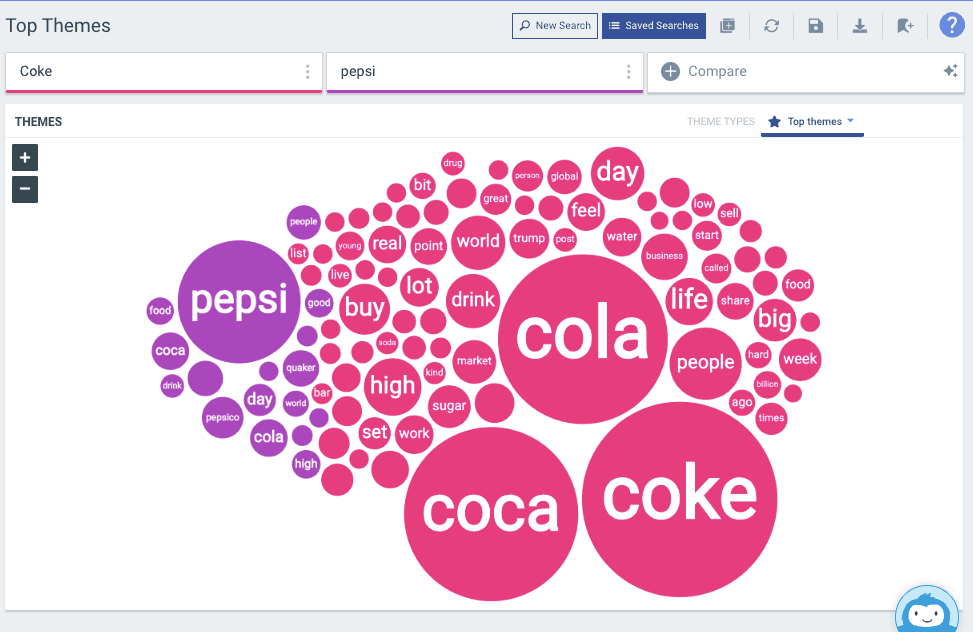
Task: Save the search with the floppy disk icon
Action: click(x=815, y=26)
